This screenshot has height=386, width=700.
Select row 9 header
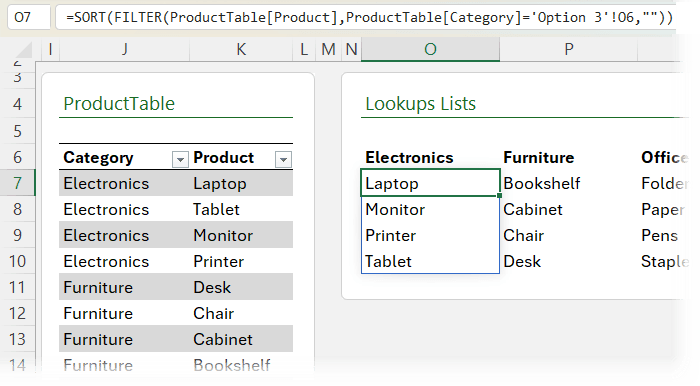(x=17, y=235)
